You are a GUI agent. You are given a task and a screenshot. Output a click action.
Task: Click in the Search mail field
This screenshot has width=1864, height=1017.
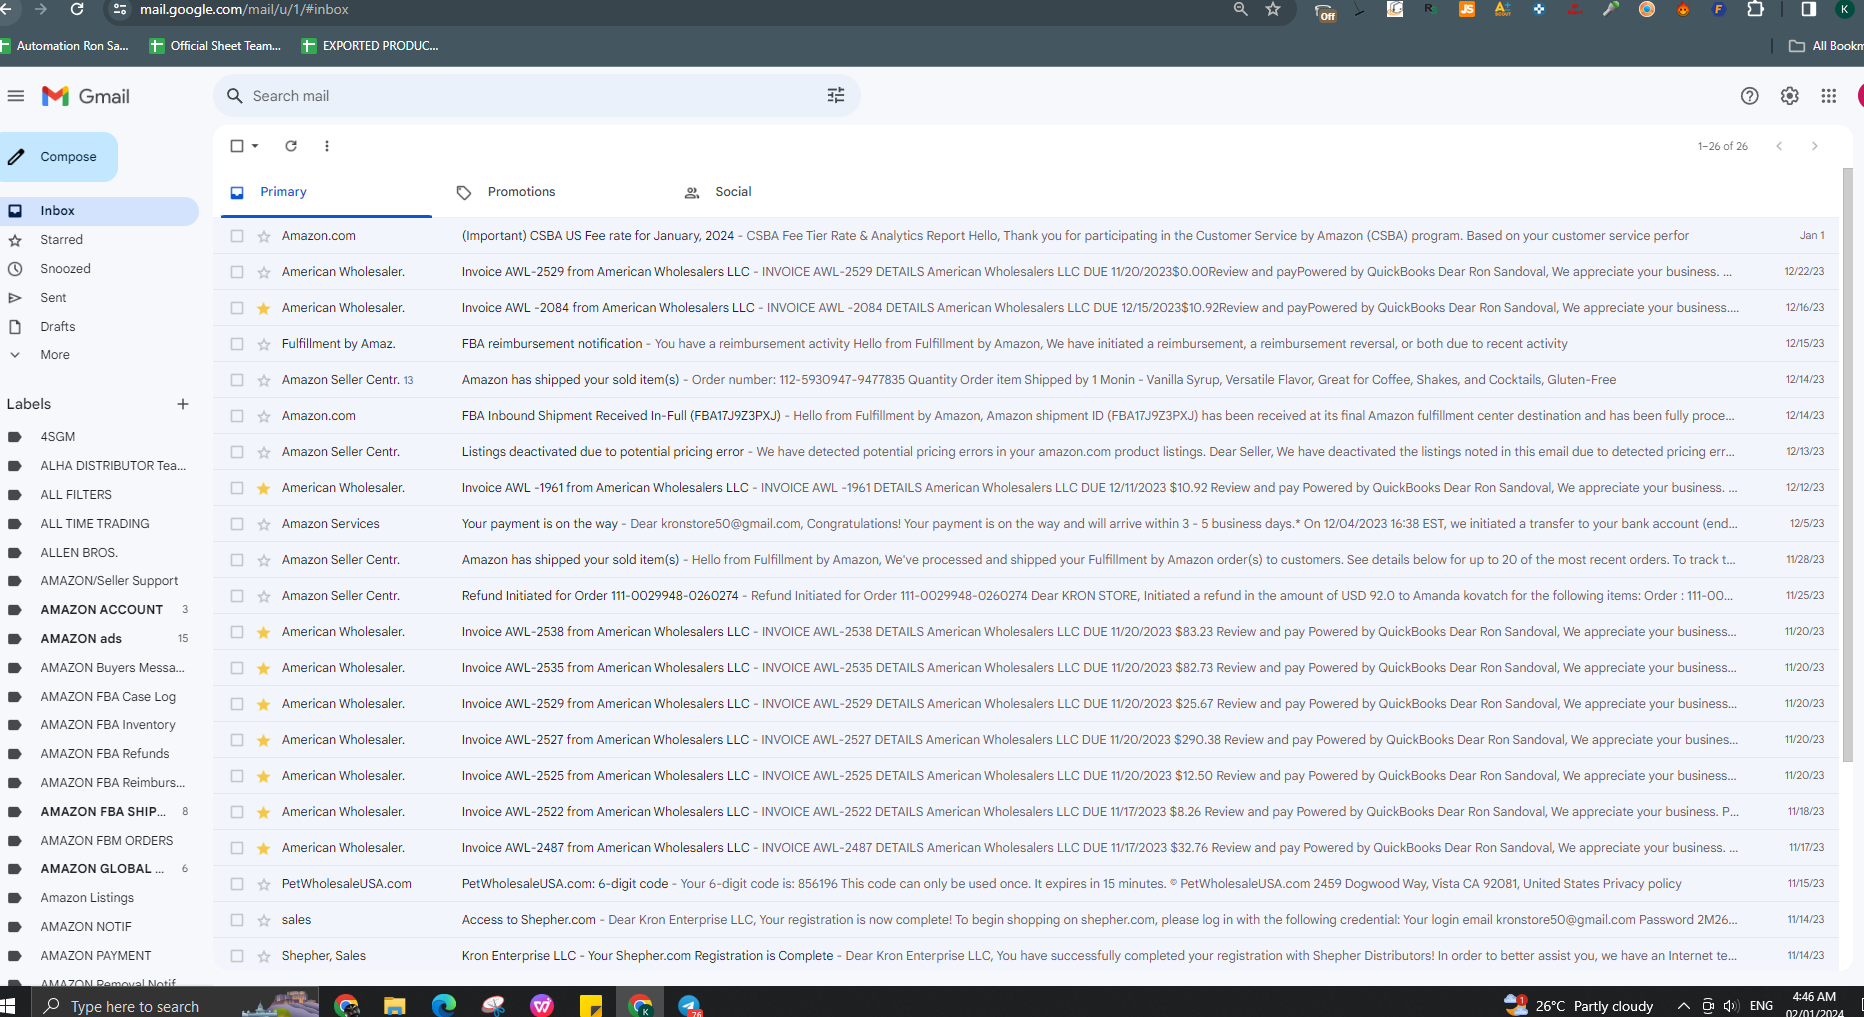(535, 96)
